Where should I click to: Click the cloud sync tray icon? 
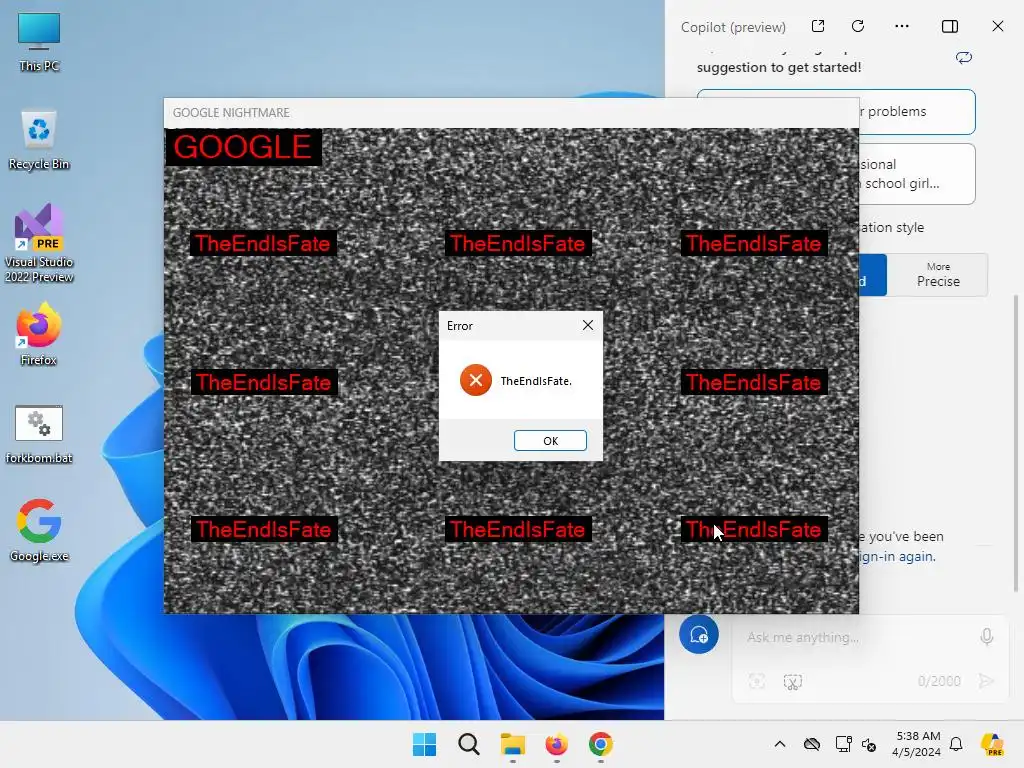812,744
